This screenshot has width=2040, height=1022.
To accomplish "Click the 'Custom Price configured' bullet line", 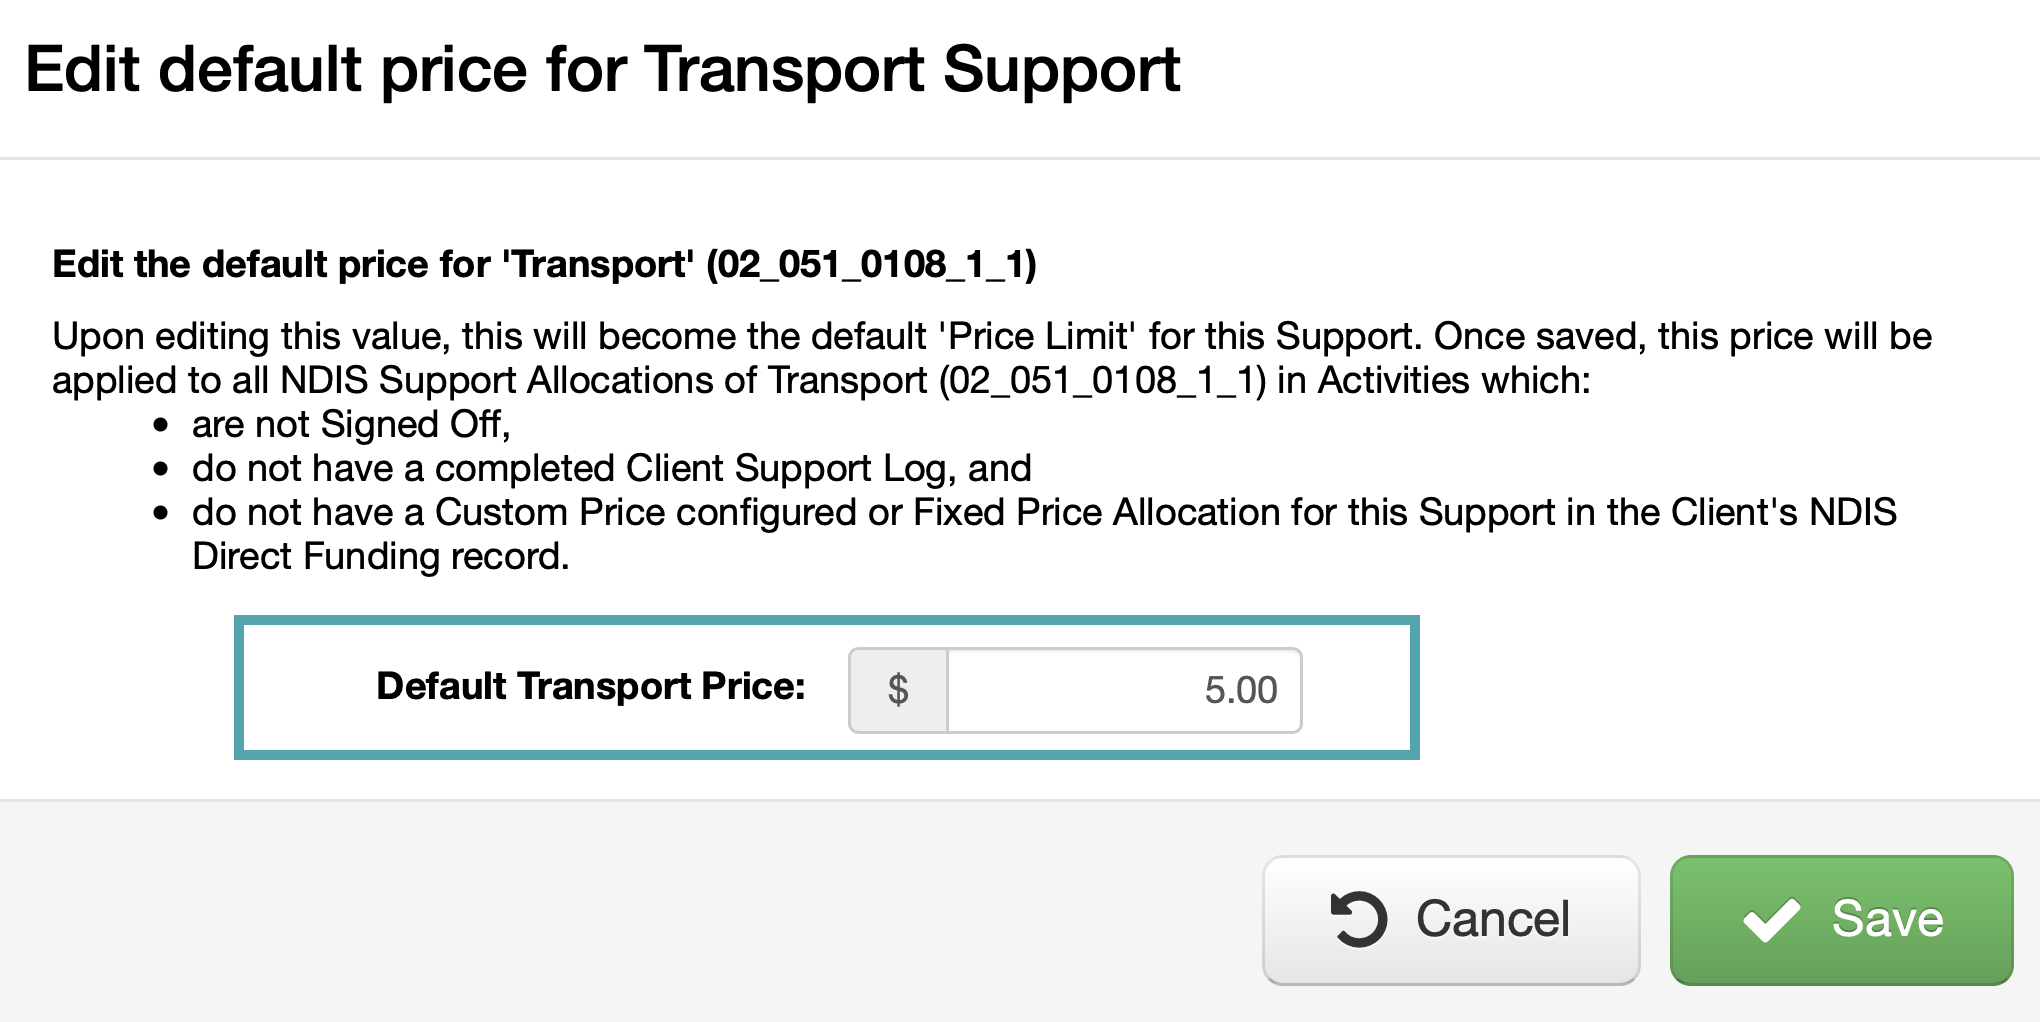I will (x=1044, y=513).
